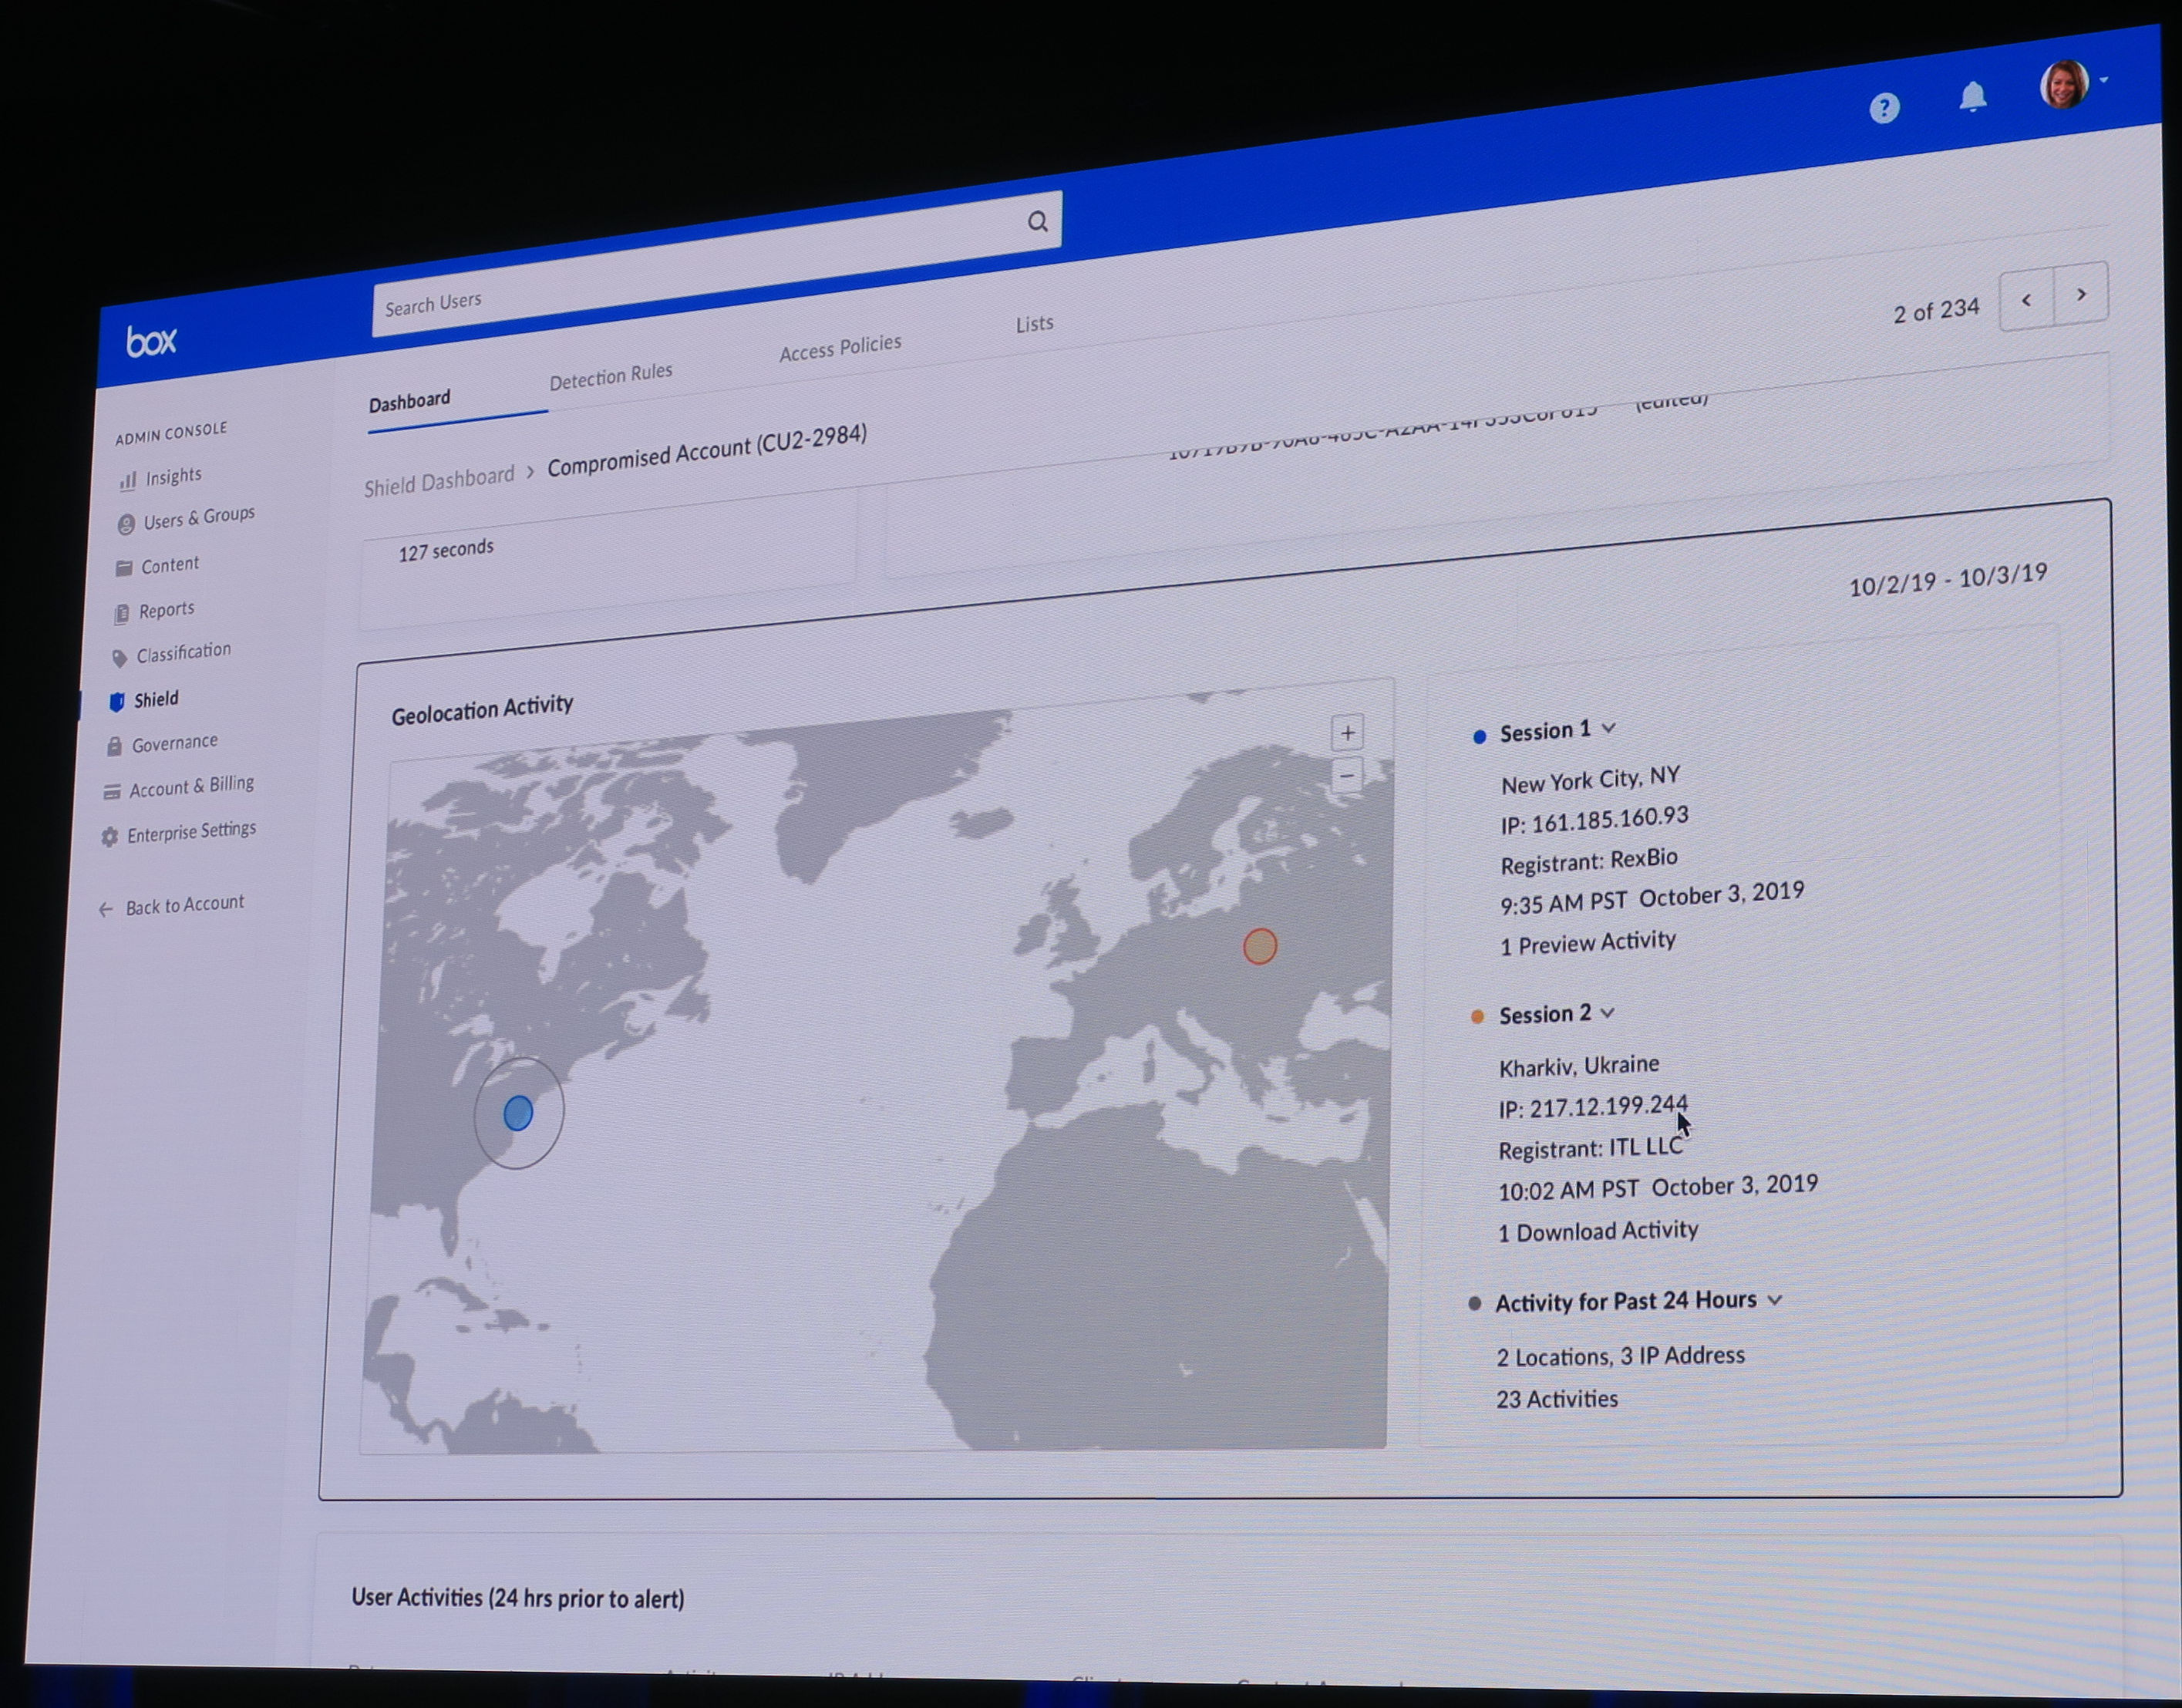Open Users & Groups section
Screen dimensions: 2182x1708
click(x=199, y=518)
